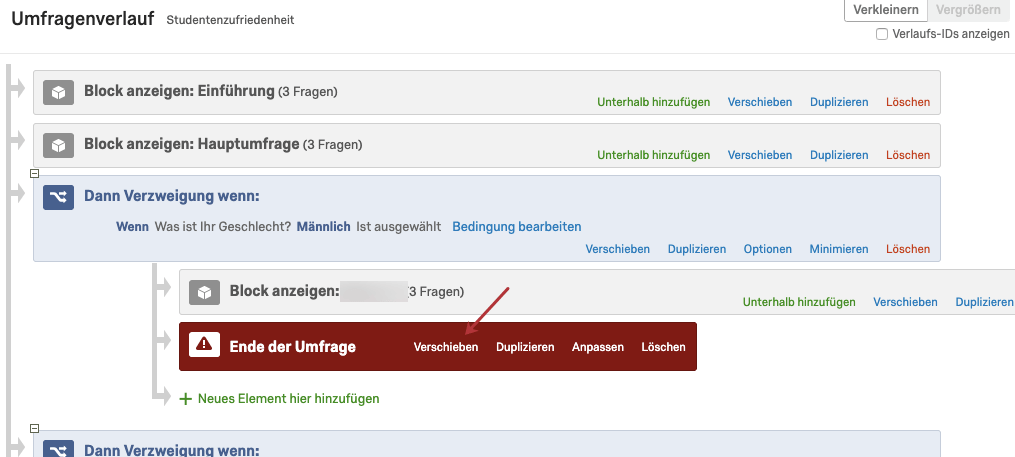Screen dimensions: 1015x457
Task: Click the Vergrößern zoom button
Action: [968, 10]
